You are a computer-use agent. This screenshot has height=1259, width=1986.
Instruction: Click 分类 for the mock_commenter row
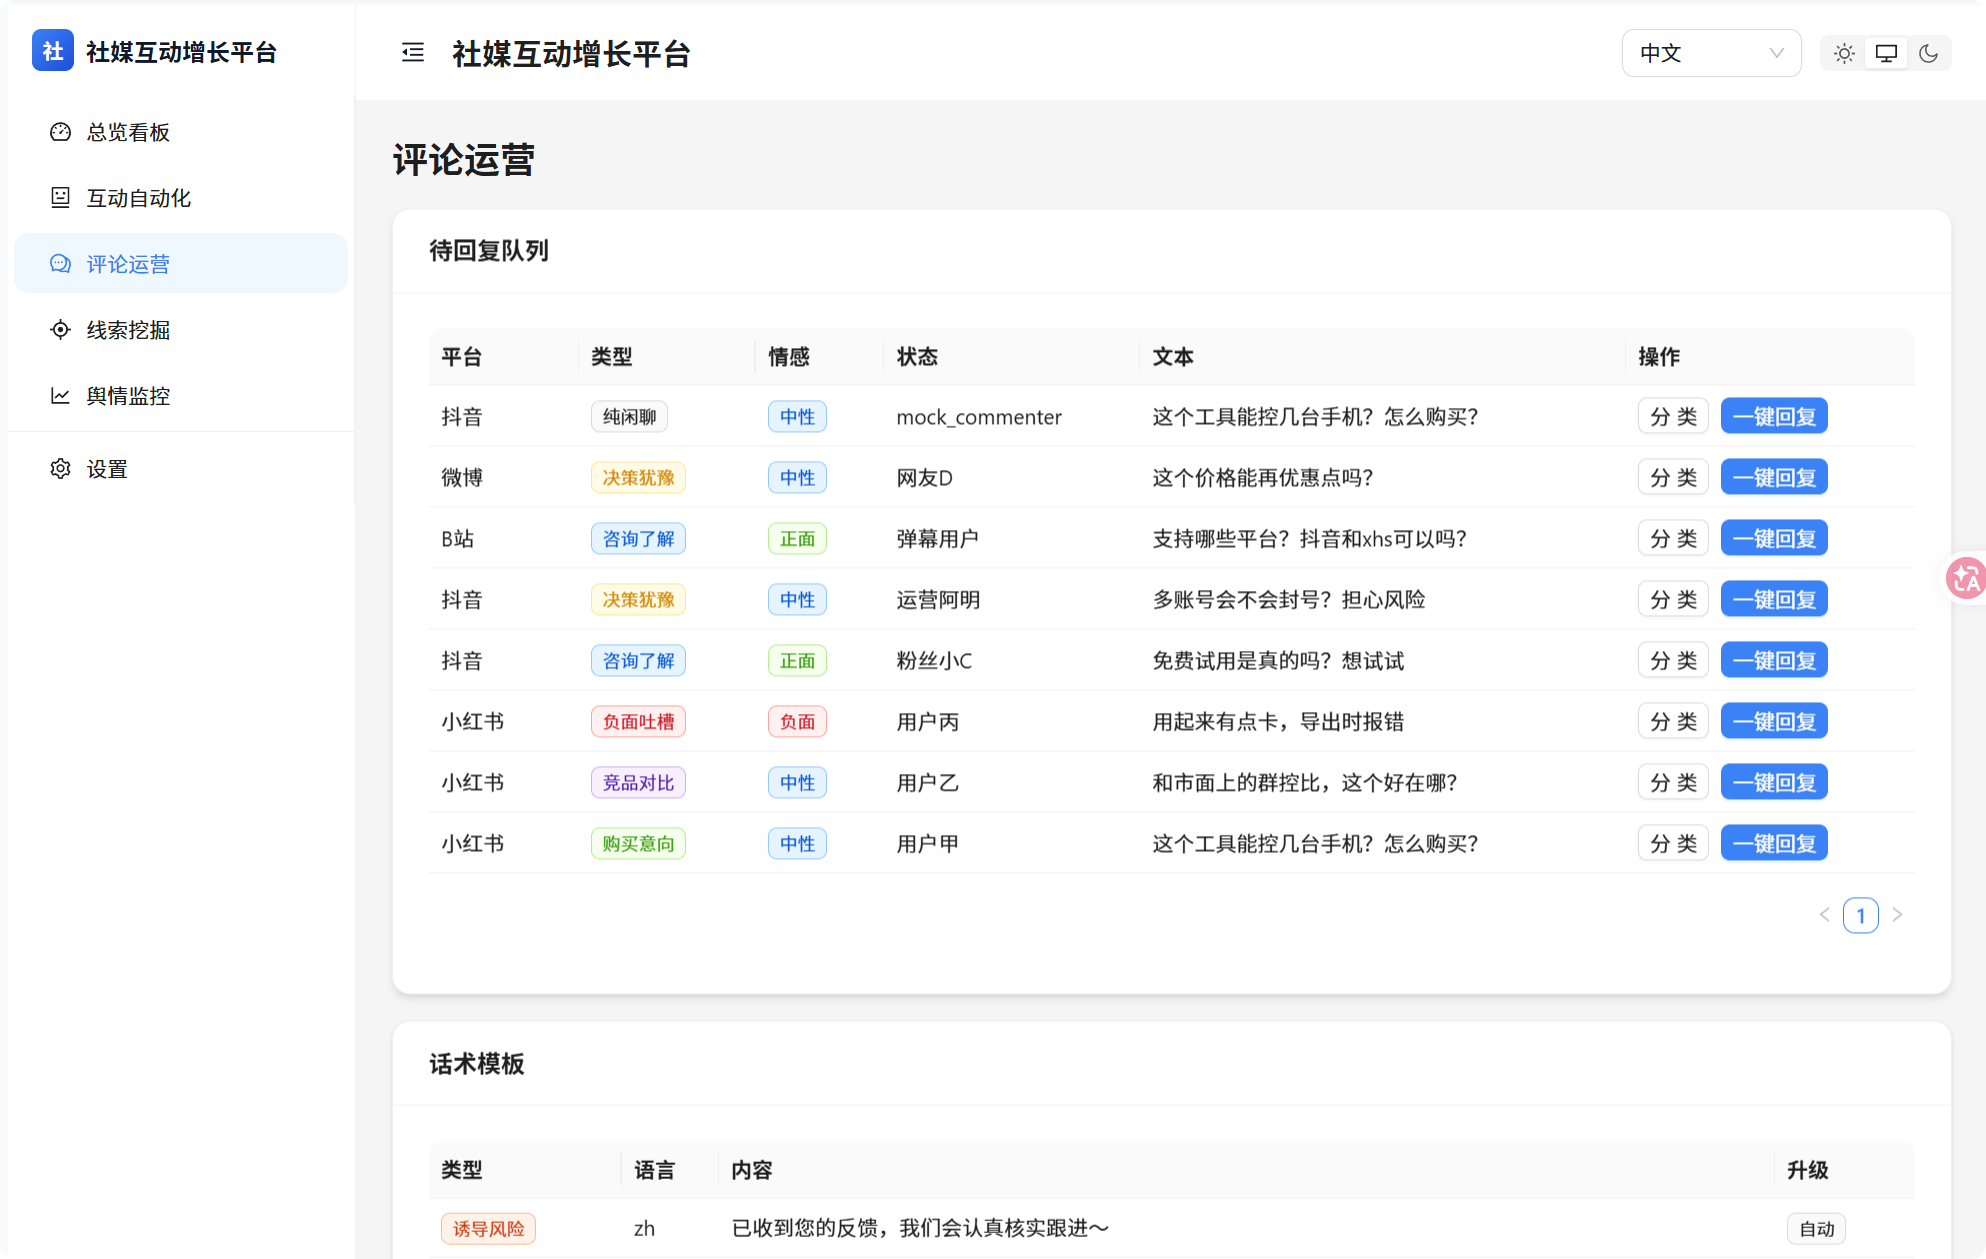[1673, 417]
